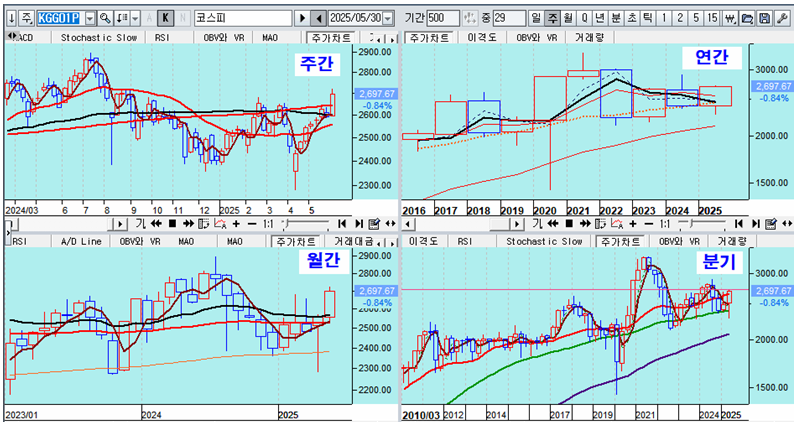This screenshot has height=422, width=799.
Task: Open the sort options dropdown arrow
Action: (135, 18)
